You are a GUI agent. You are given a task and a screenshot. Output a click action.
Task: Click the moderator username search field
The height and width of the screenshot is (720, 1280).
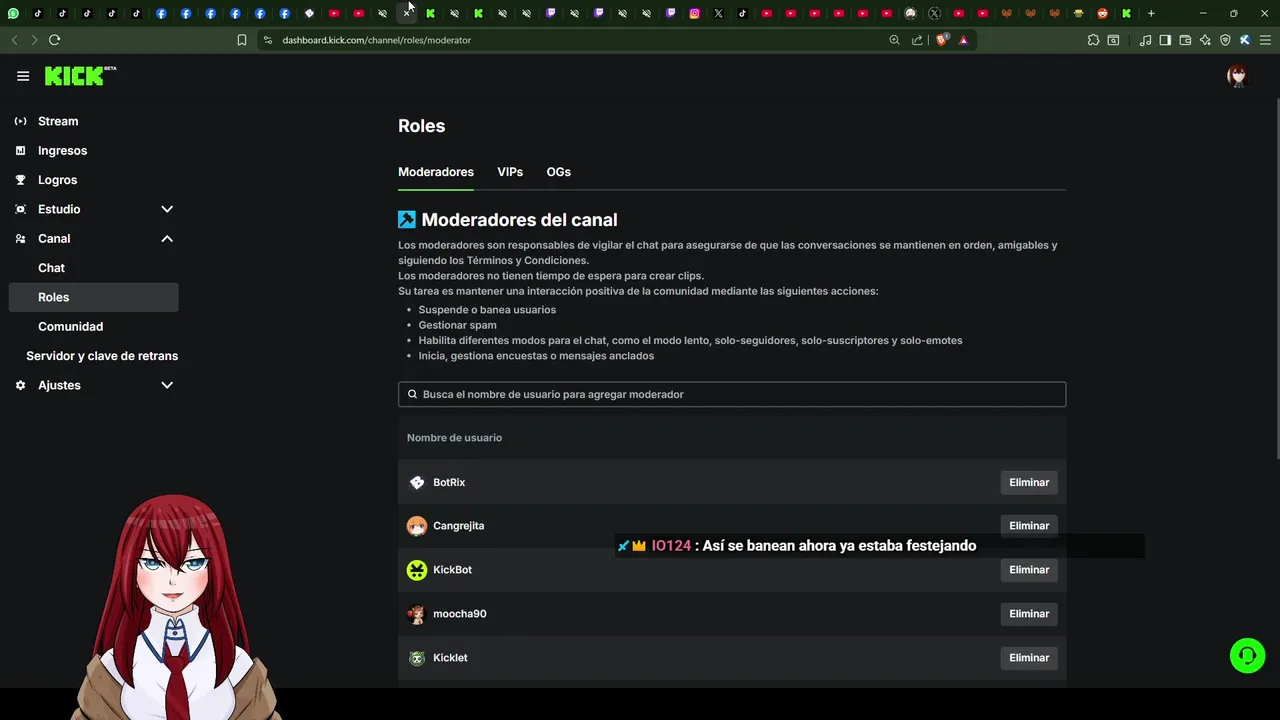tap(732, 394)
